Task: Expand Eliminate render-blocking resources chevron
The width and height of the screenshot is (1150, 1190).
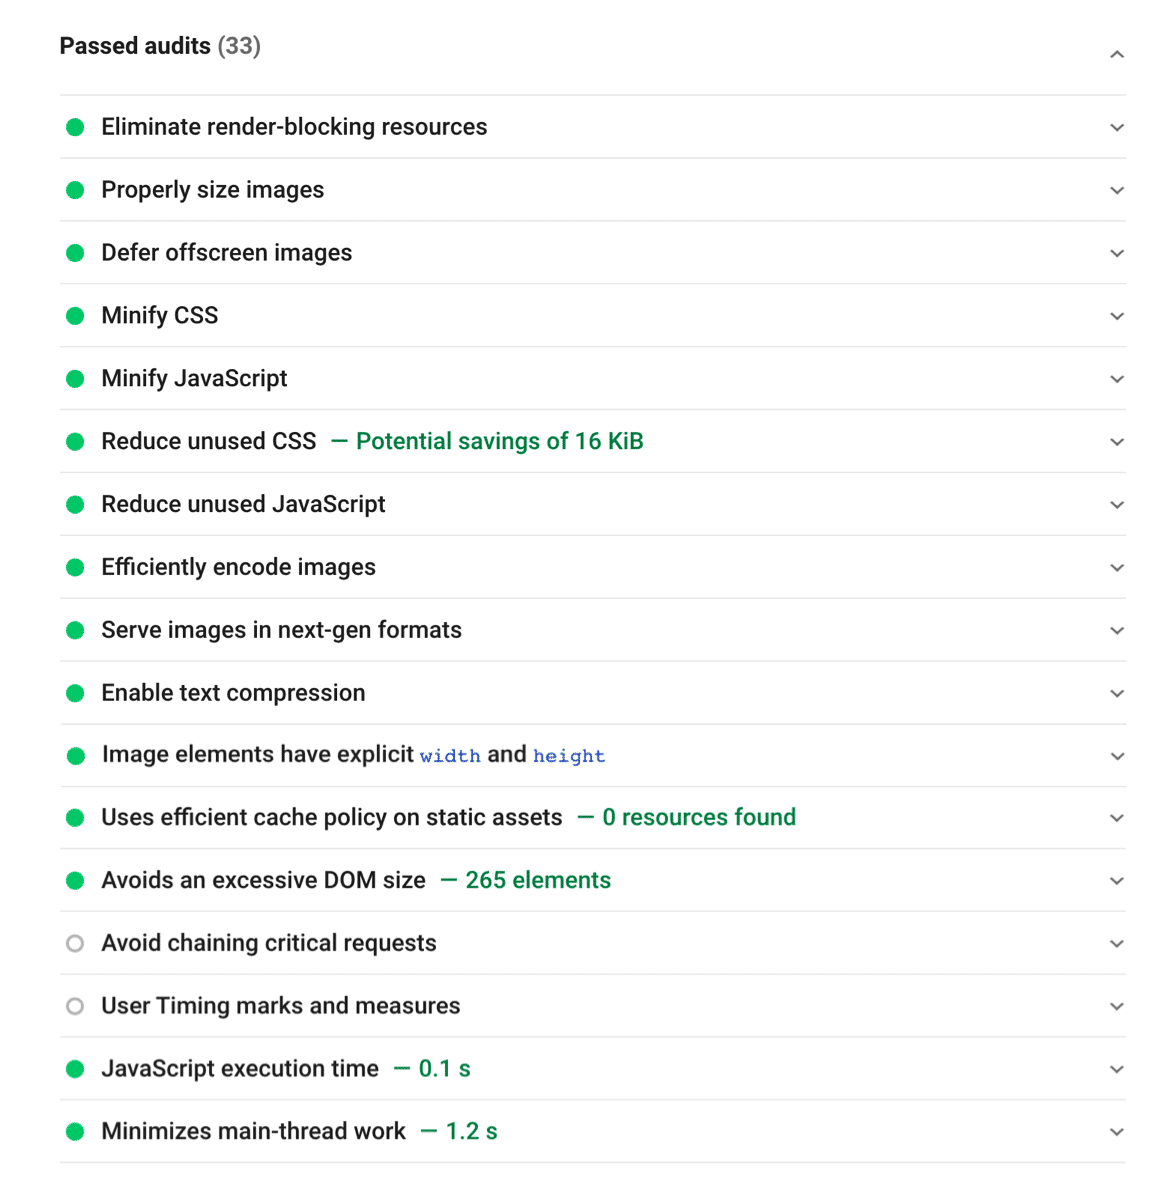Action: (1117, 128)
